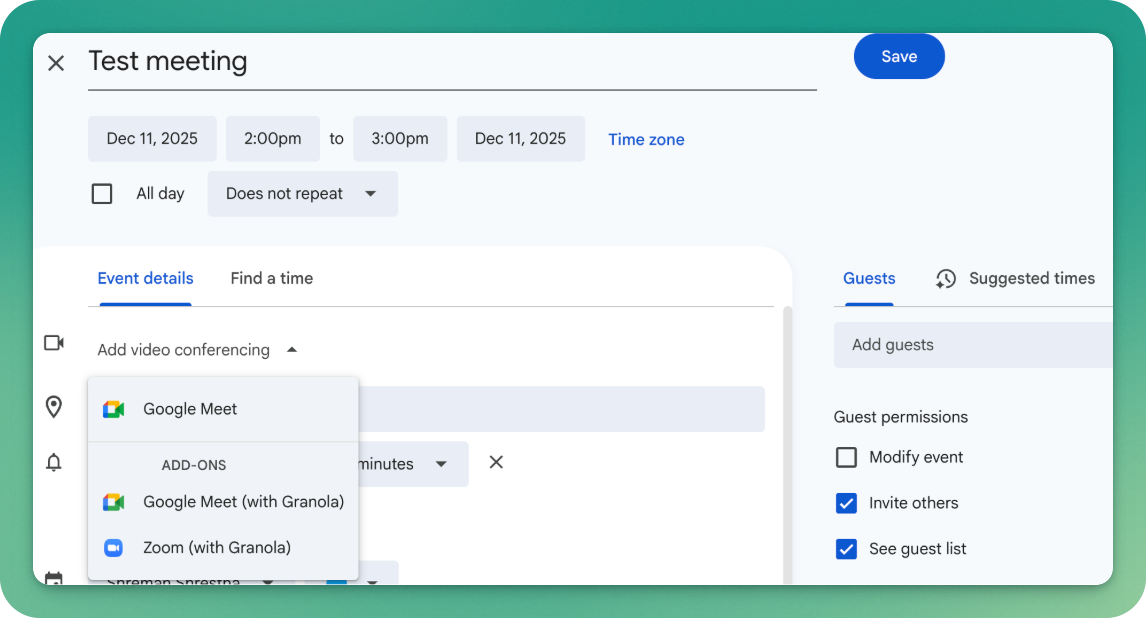Switch to the Find a time tab
Viewport: 1146px width, 618px height.
(x=271, y=279)
